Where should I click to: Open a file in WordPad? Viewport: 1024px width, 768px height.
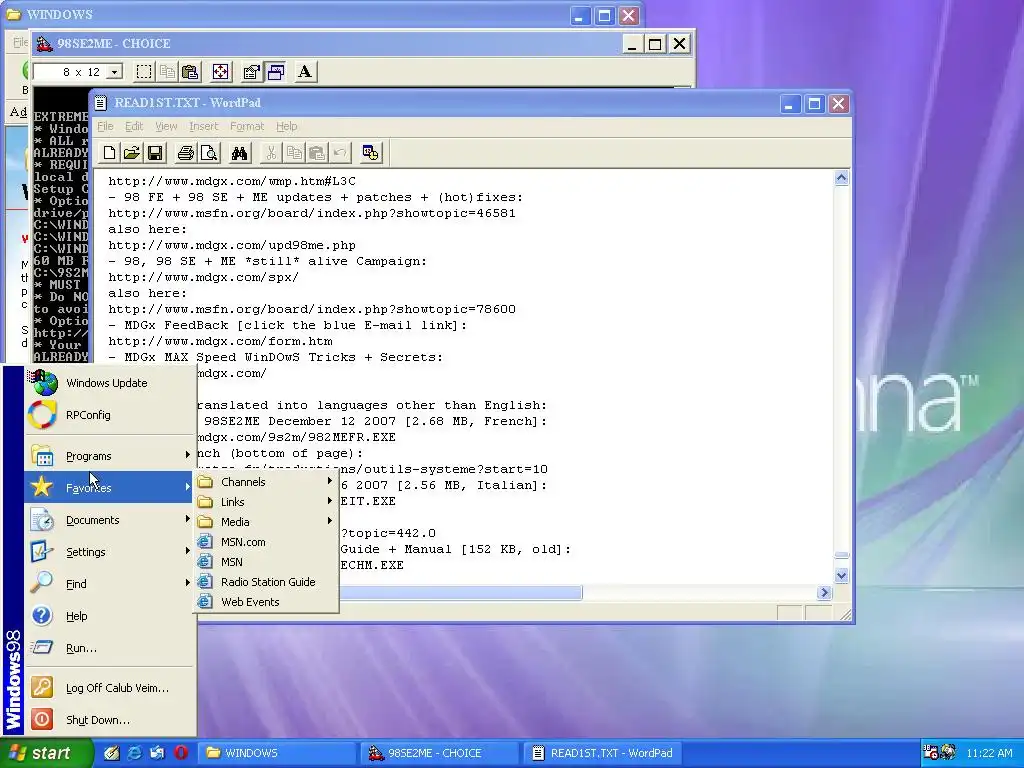click(131, 153)
